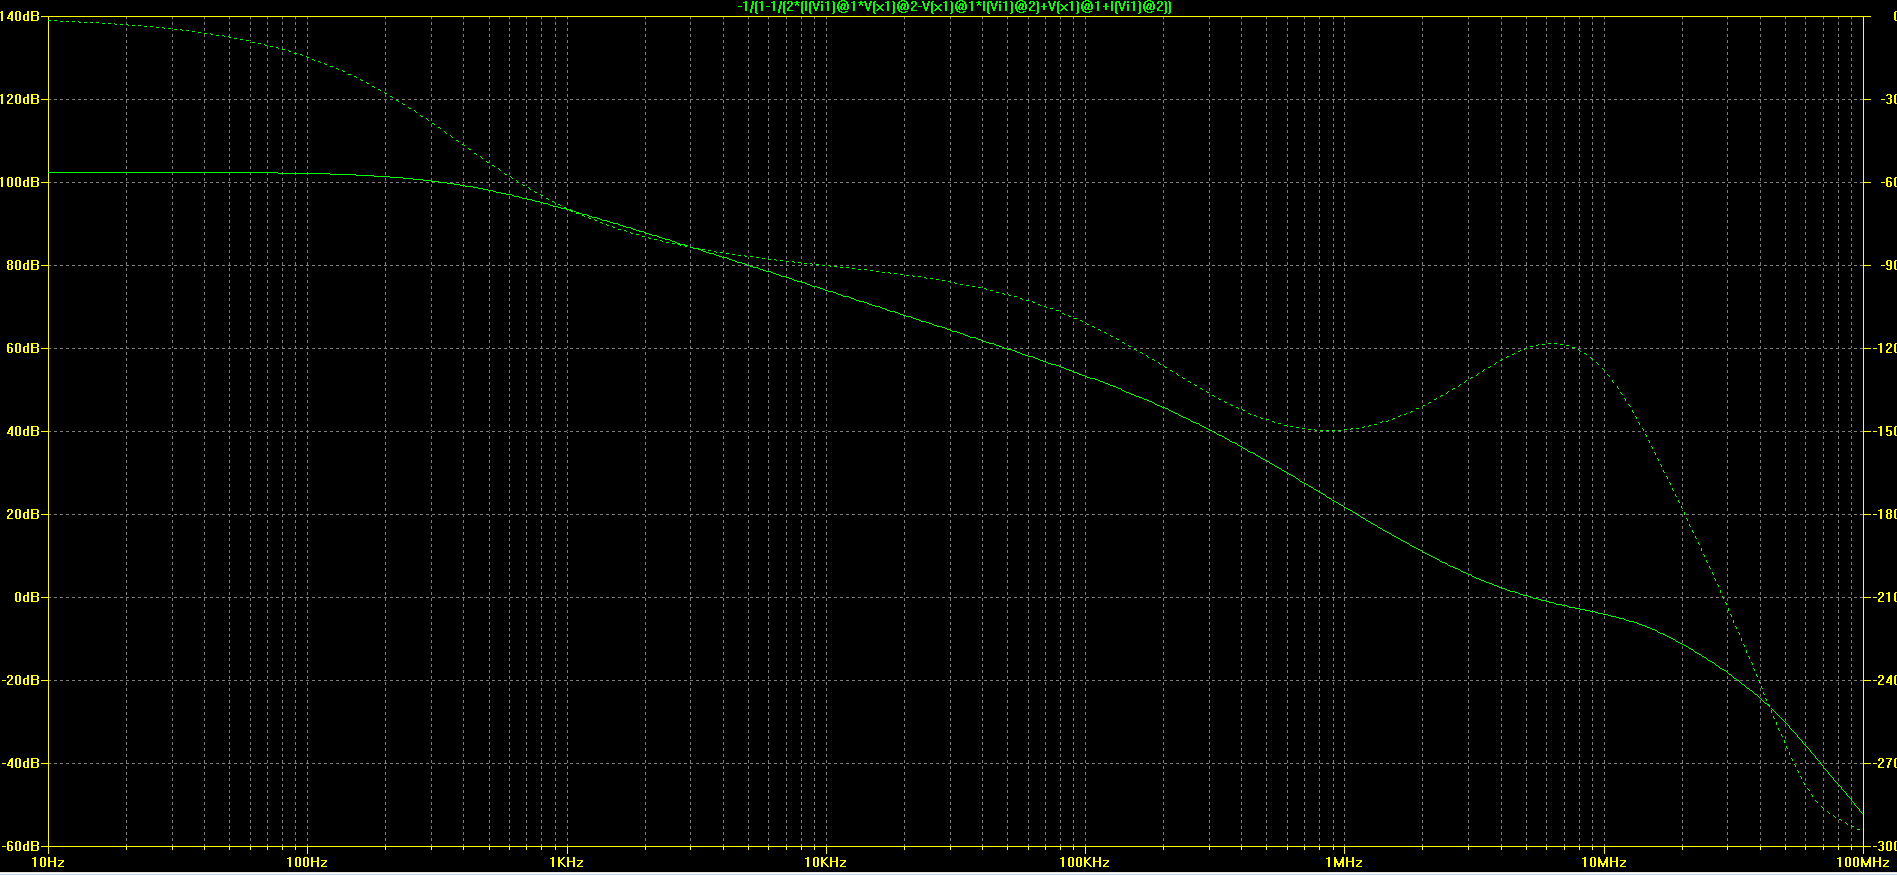Click the -40dB label on the magnitude axis
Viewport: 1897px width, 875px height.
22,764
